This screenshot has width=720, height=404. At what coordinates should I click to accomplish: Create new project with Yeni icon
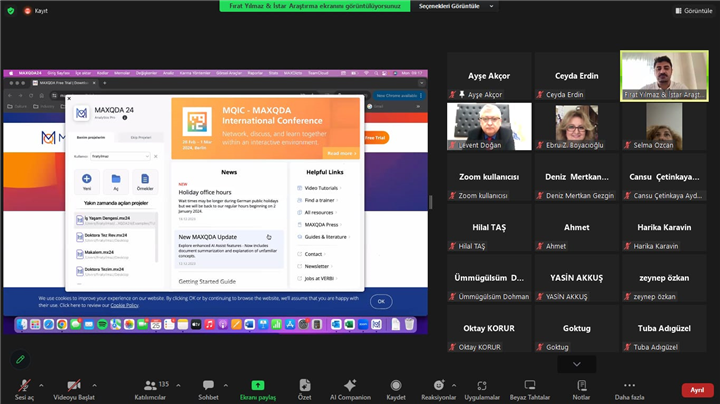(x=86, y=181)
